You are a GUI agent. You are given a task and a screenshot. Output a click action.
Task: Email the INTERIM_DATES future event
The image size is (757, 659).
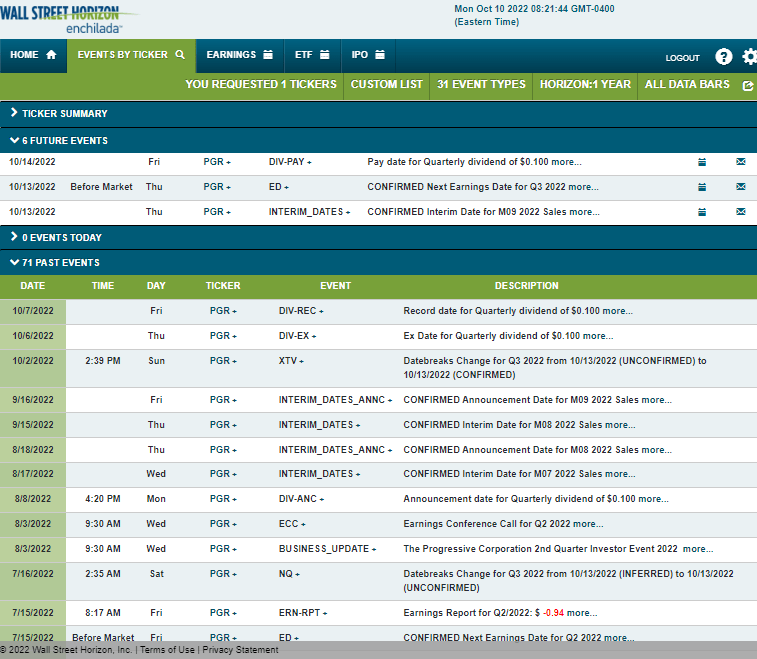point(741,212)
